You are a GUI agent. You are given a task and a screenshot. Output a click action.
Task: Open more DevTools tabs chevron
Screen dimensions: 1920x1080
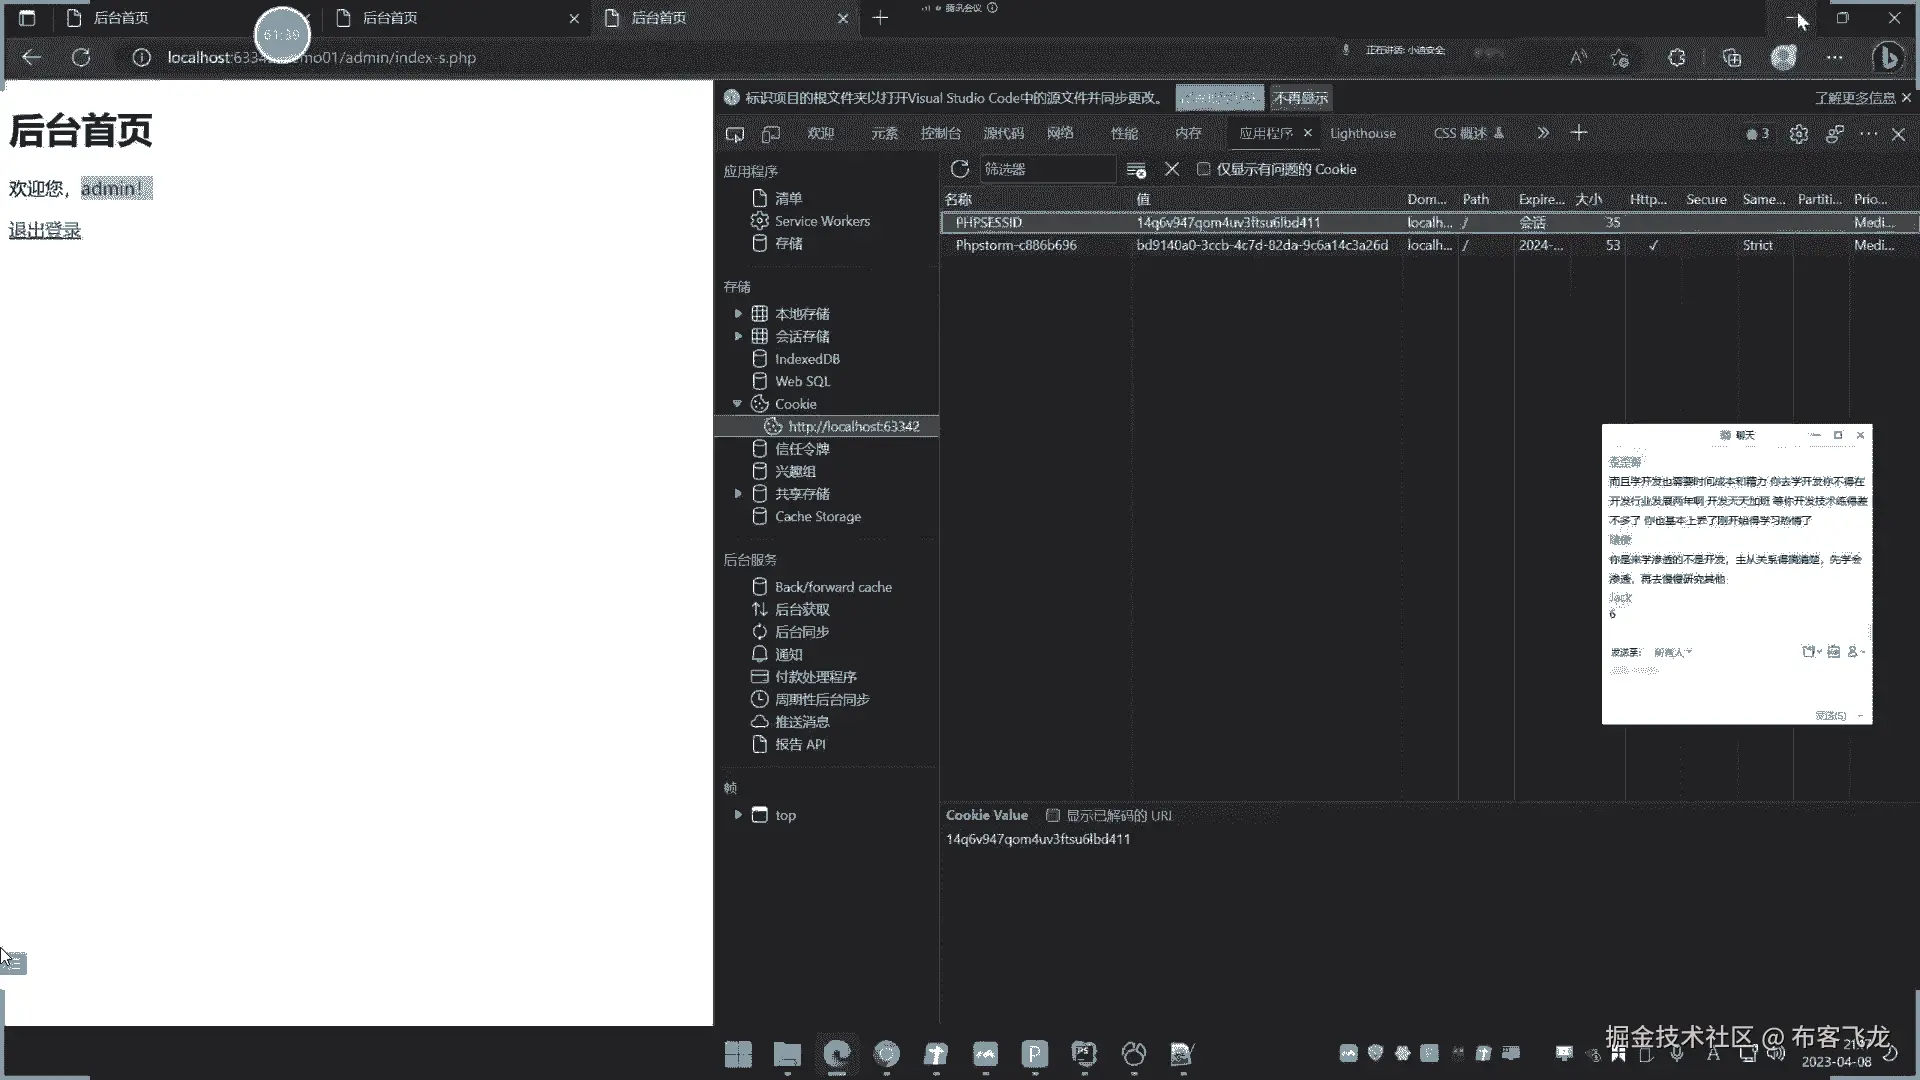(x=1543, y=133)
